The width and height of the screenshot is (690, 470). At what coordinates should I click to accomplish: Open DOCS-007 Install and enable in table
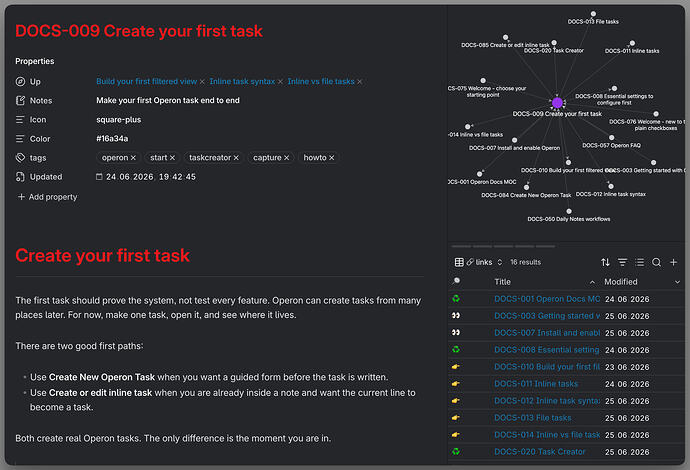[x=547, y=333]
